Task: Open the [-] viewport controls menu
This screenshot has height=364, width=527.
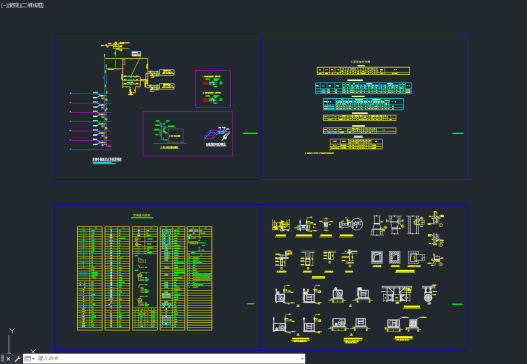Action: [3, 5]
